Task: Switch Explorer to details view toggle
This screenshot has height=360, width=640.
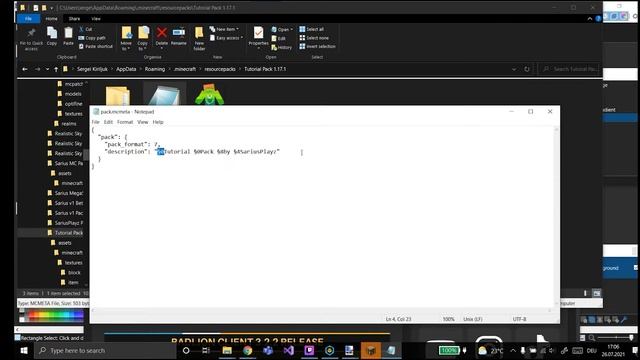Action: coord(585,293)
